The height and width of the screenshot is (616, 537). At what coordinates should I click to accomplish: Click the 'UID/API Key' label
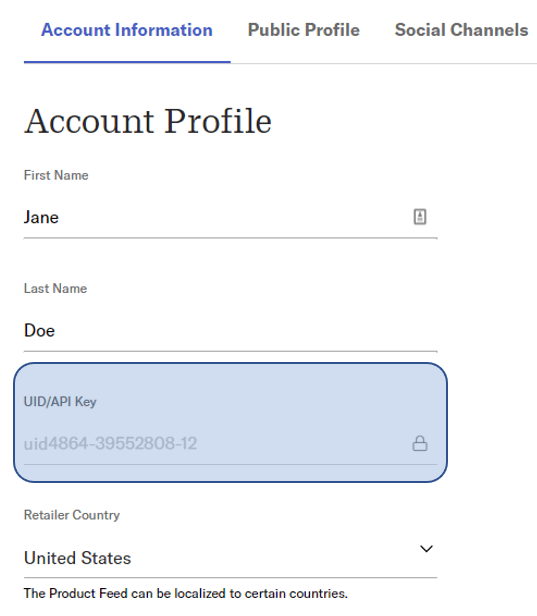pyautogui.click(x=60, y=402)
